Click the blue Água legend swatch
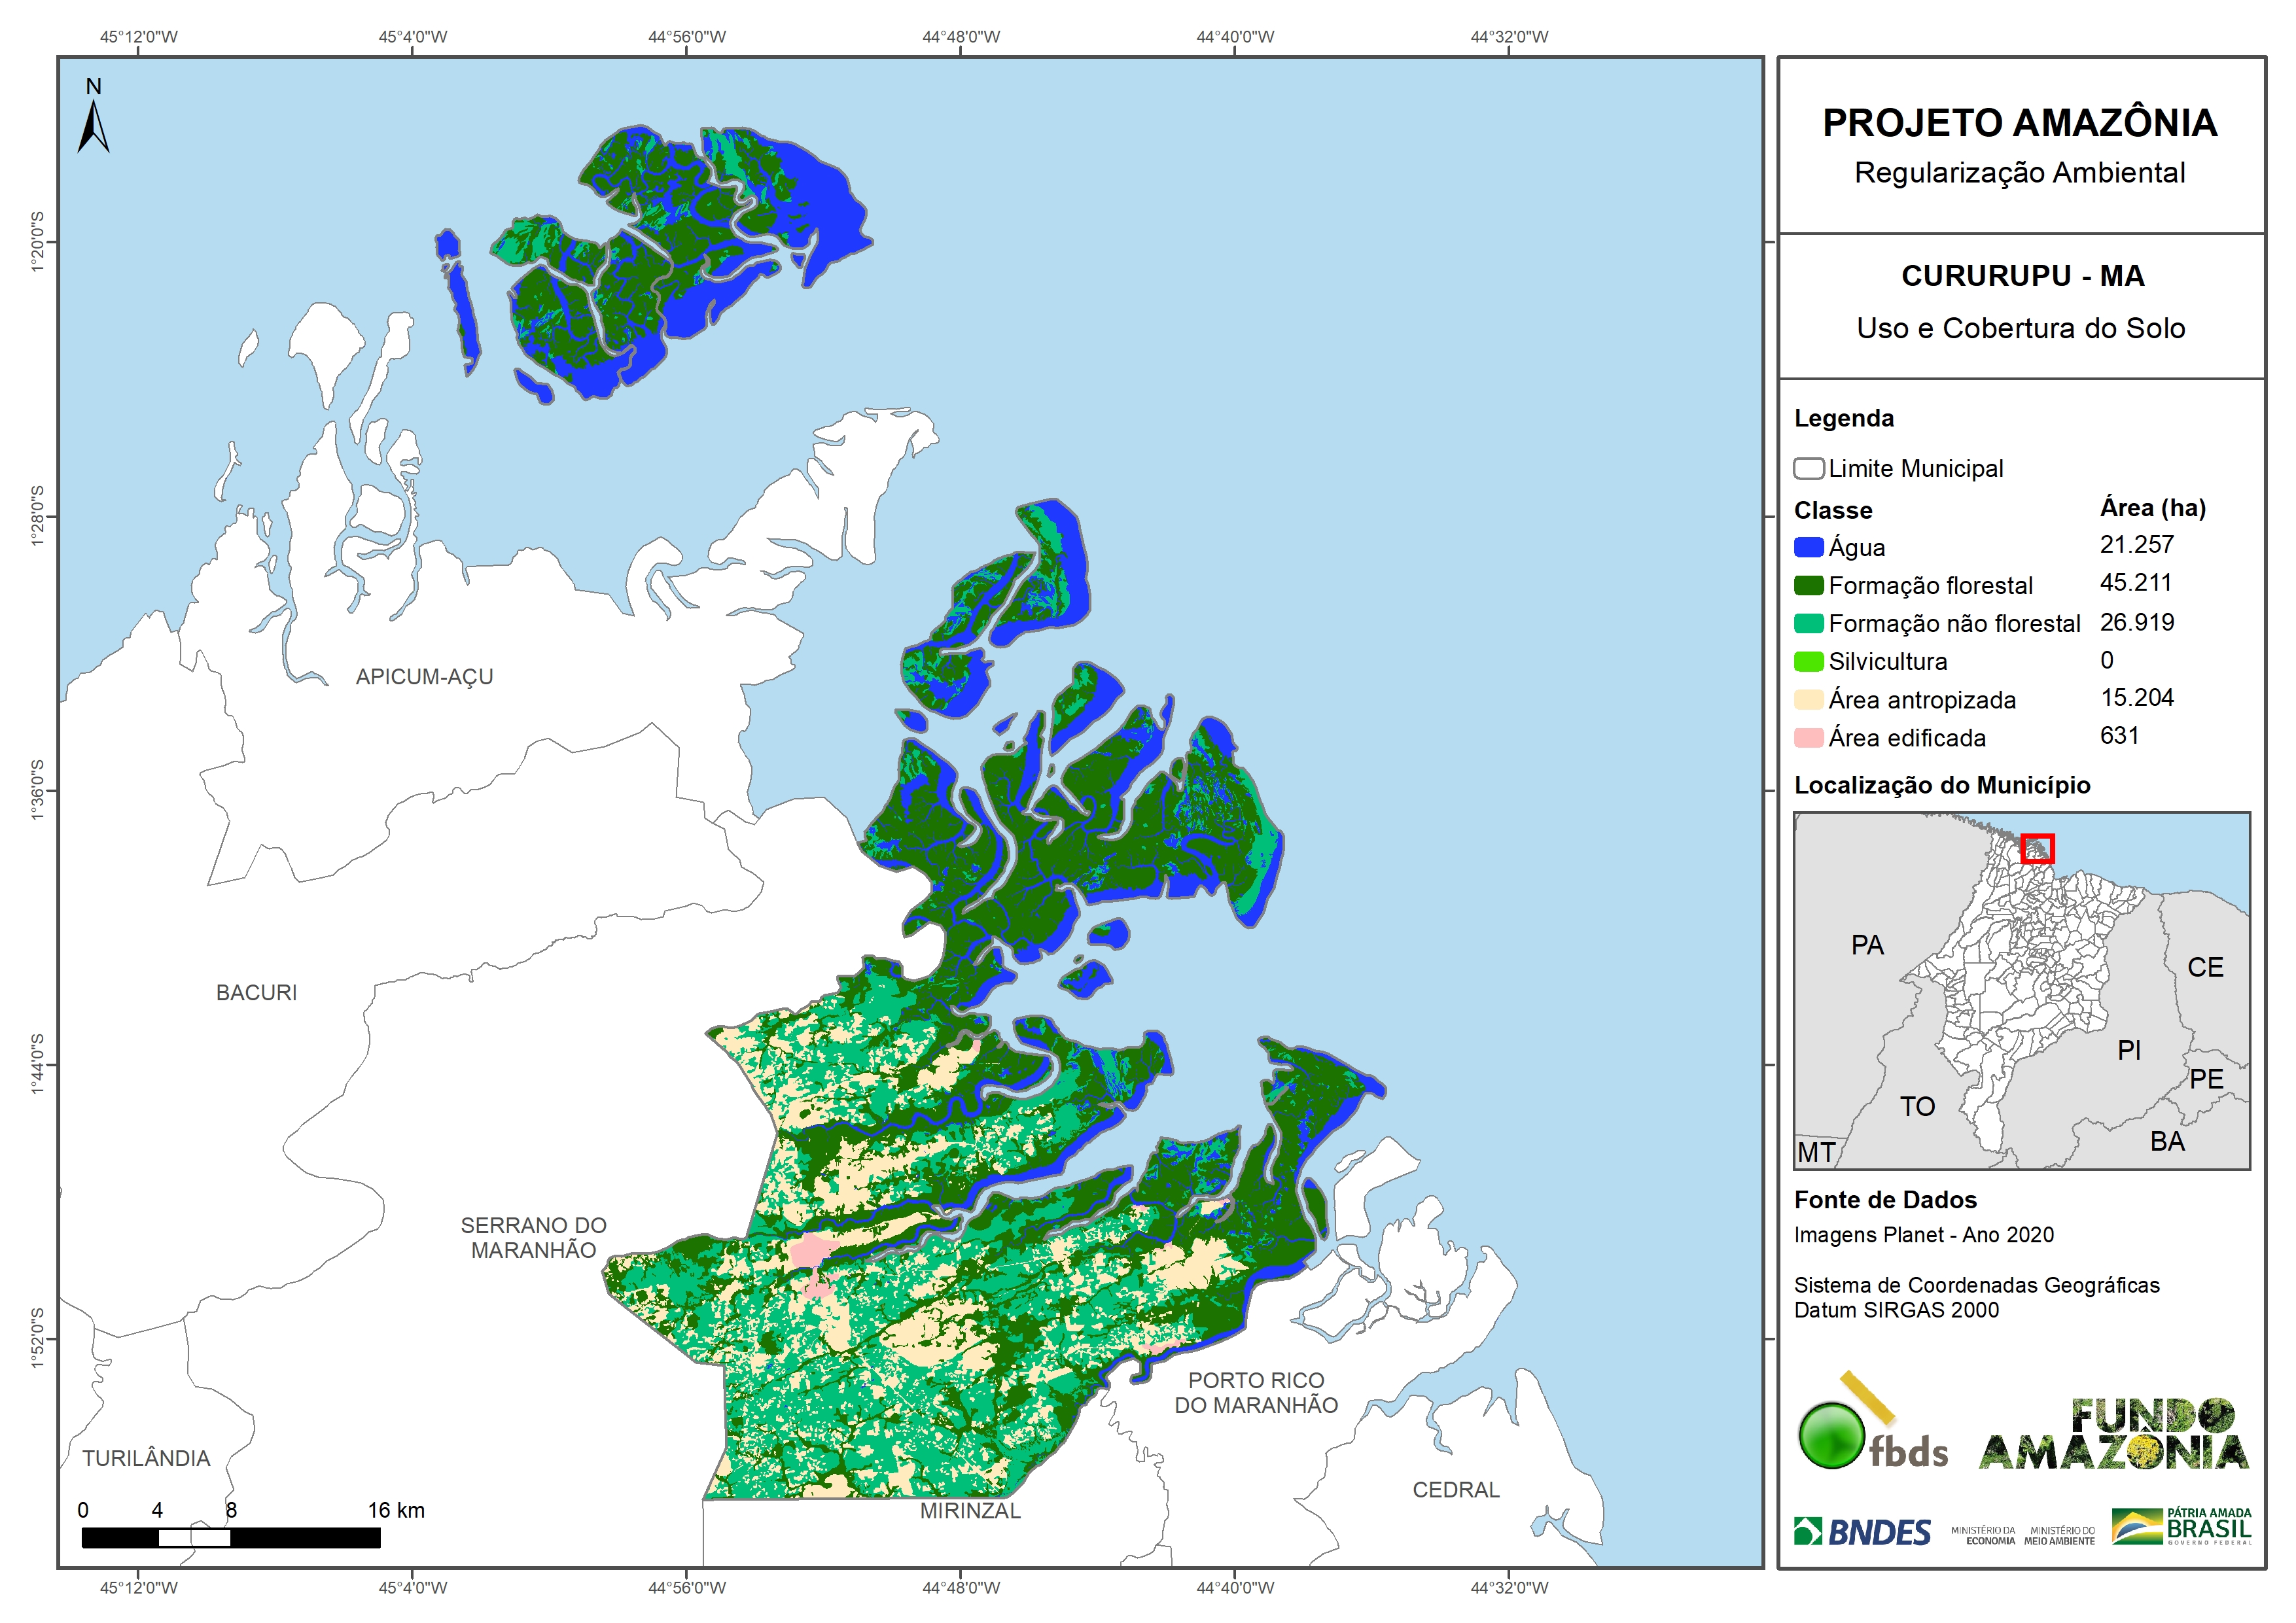This screenshot has height=1623, width=2296. coord(1808,547)
